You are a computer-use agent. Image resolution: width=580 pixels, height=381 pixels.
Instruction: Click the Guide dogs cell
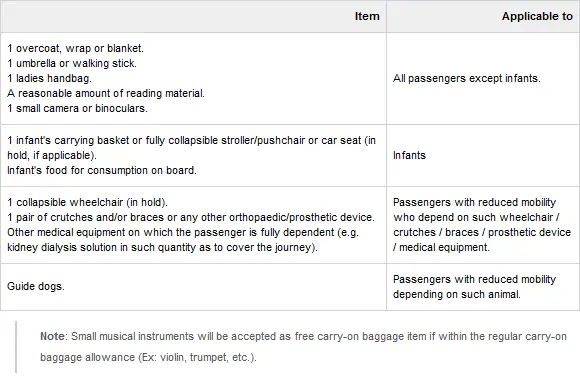36,286
